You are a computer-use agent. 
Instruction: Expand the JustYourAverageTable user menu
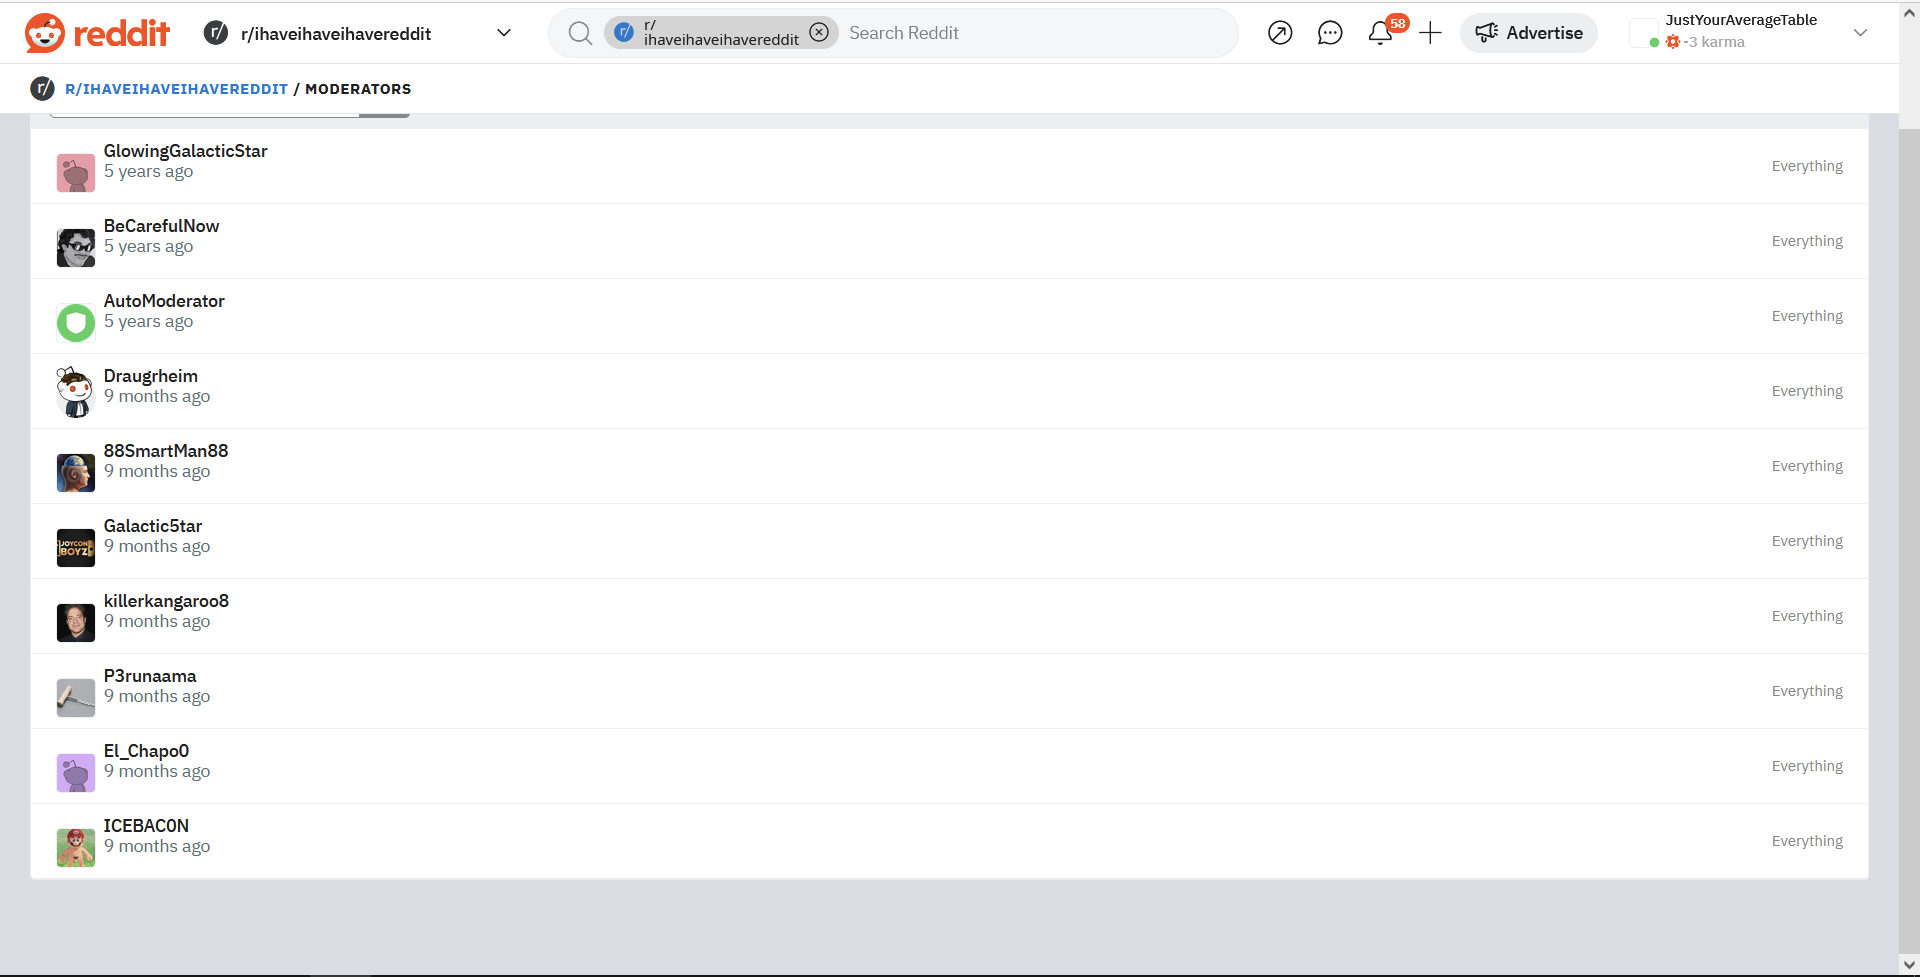pyautogui.click(x=1860, y=33)
